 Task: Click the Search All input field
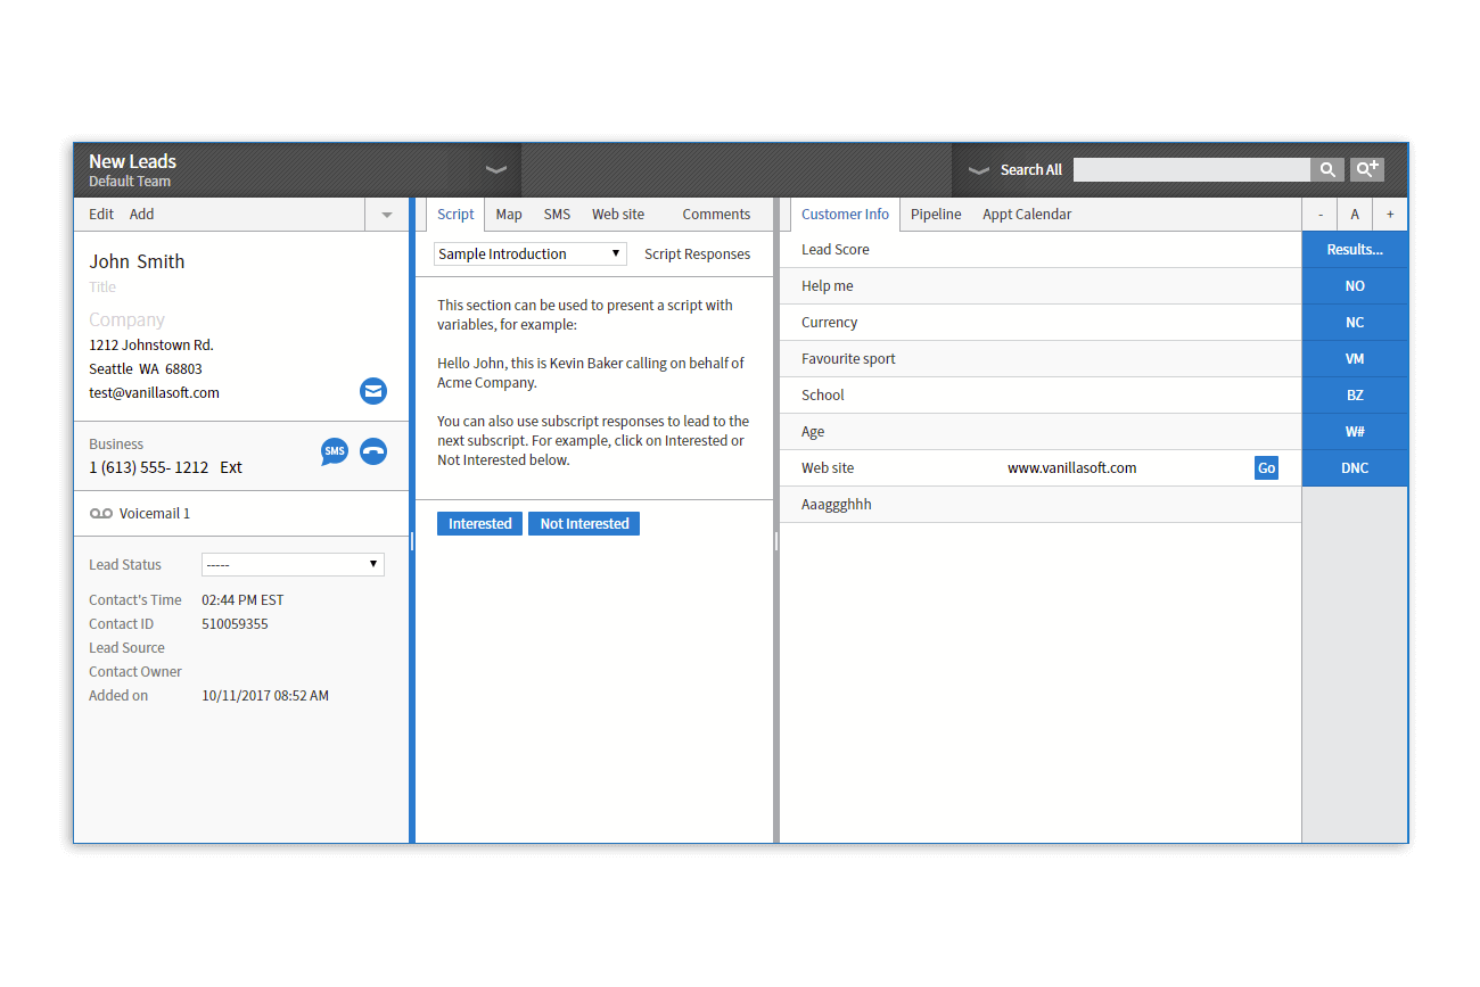point(1191,170)
